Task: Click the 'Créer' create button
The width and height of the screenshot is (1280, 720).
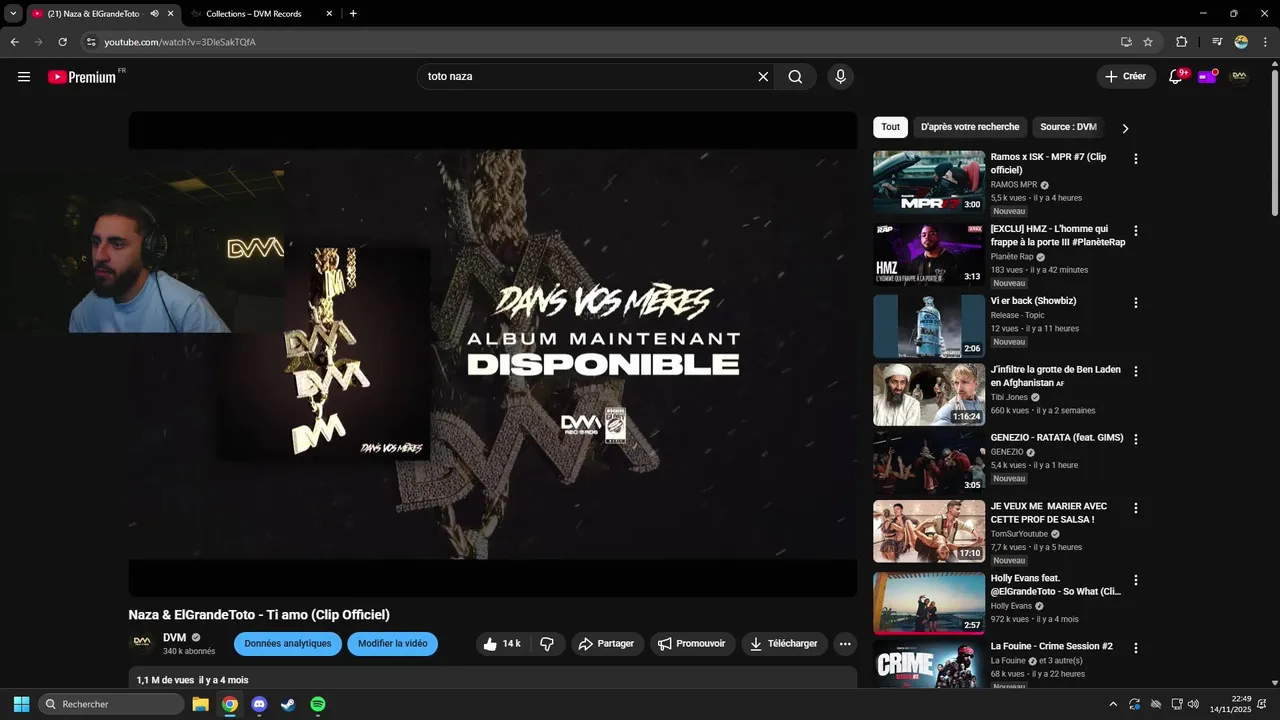Action: point(1126,77)
